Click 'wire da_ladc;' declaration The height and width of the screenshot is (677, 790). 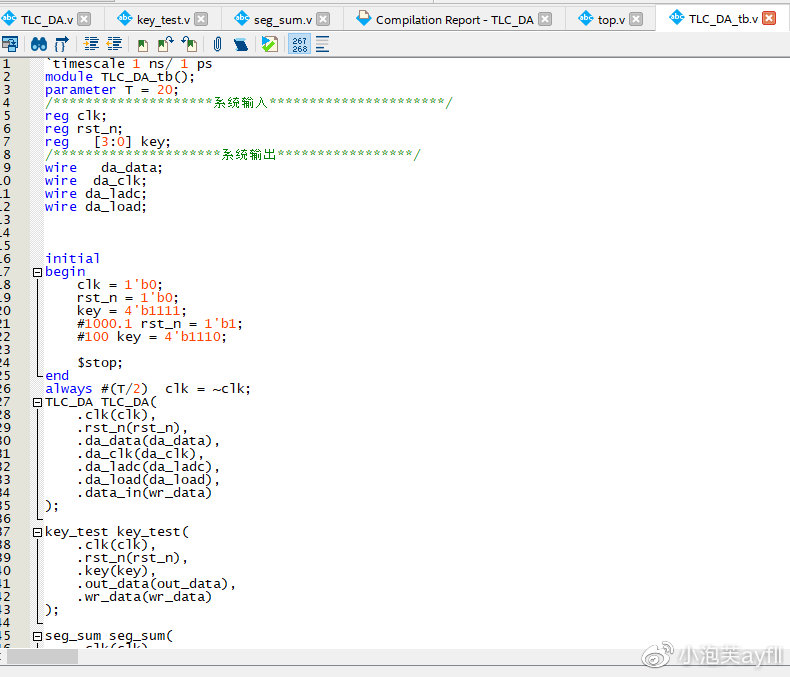(x=96, y=193)
